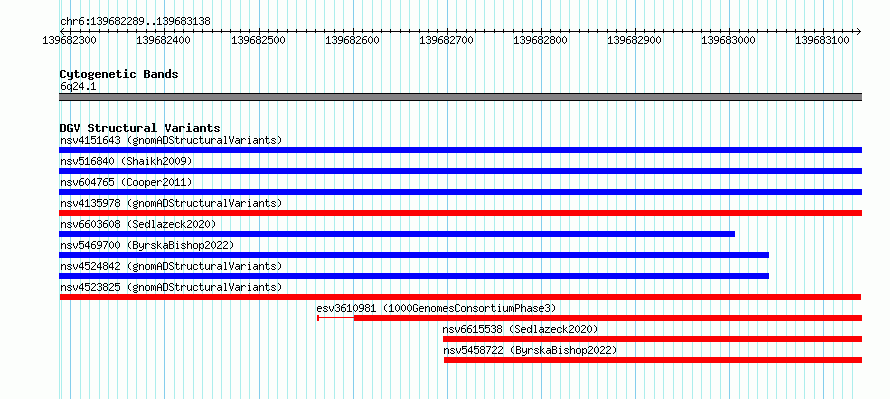Click the blue bar under nsv6603608
890x399 pixels.
point(397,234)
